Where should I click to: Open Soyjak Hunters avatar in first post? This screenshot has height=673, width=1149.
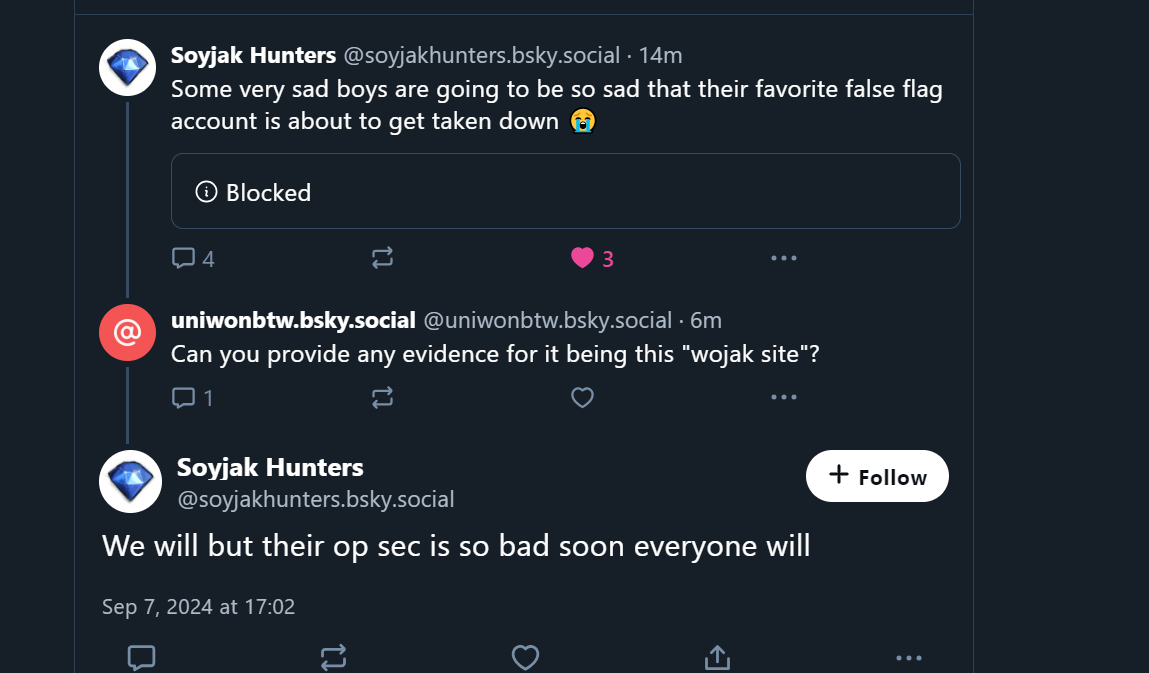(x=128, y=68)
